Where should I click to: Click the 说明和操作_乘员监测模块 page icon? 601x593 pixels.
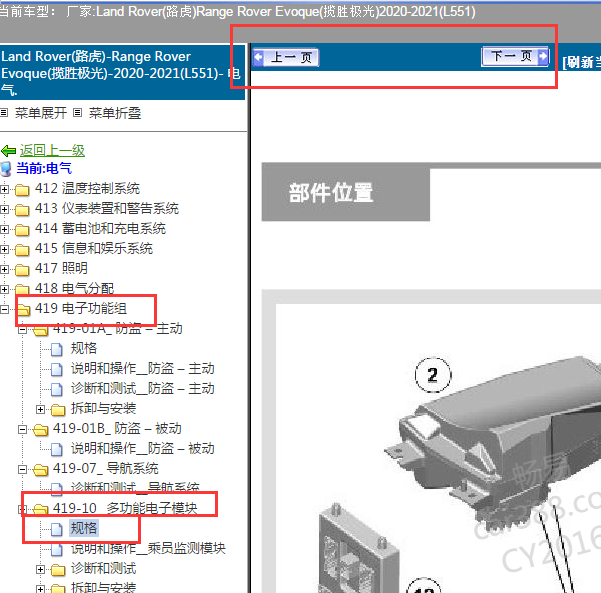click(57, 549)
